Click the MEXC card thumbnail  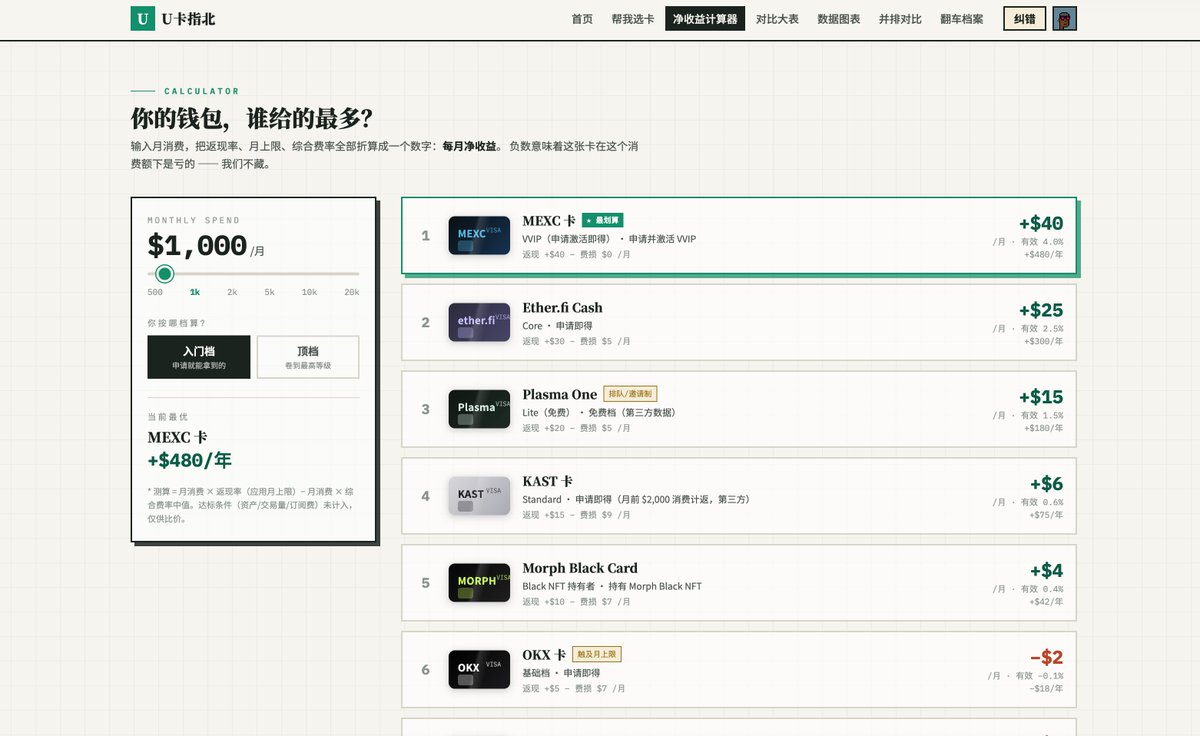(479, 235)
